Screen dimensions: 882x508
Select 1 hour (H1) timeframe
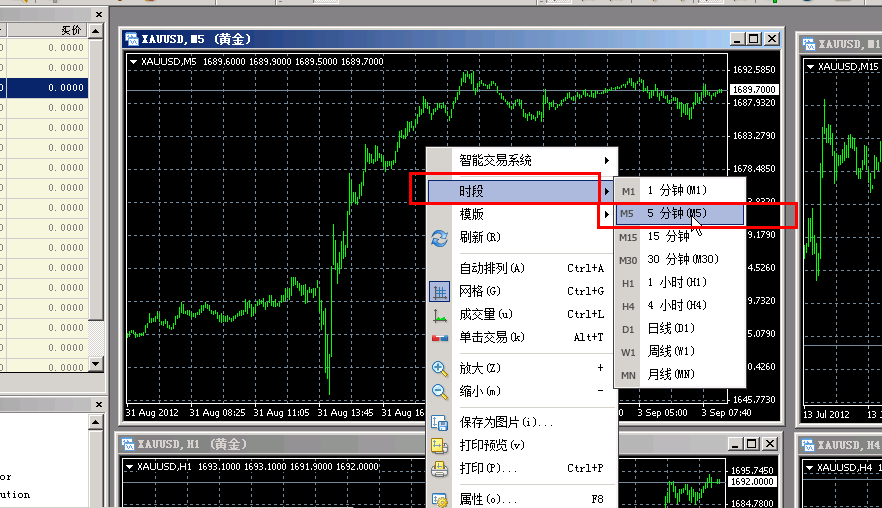coord(676,283)
